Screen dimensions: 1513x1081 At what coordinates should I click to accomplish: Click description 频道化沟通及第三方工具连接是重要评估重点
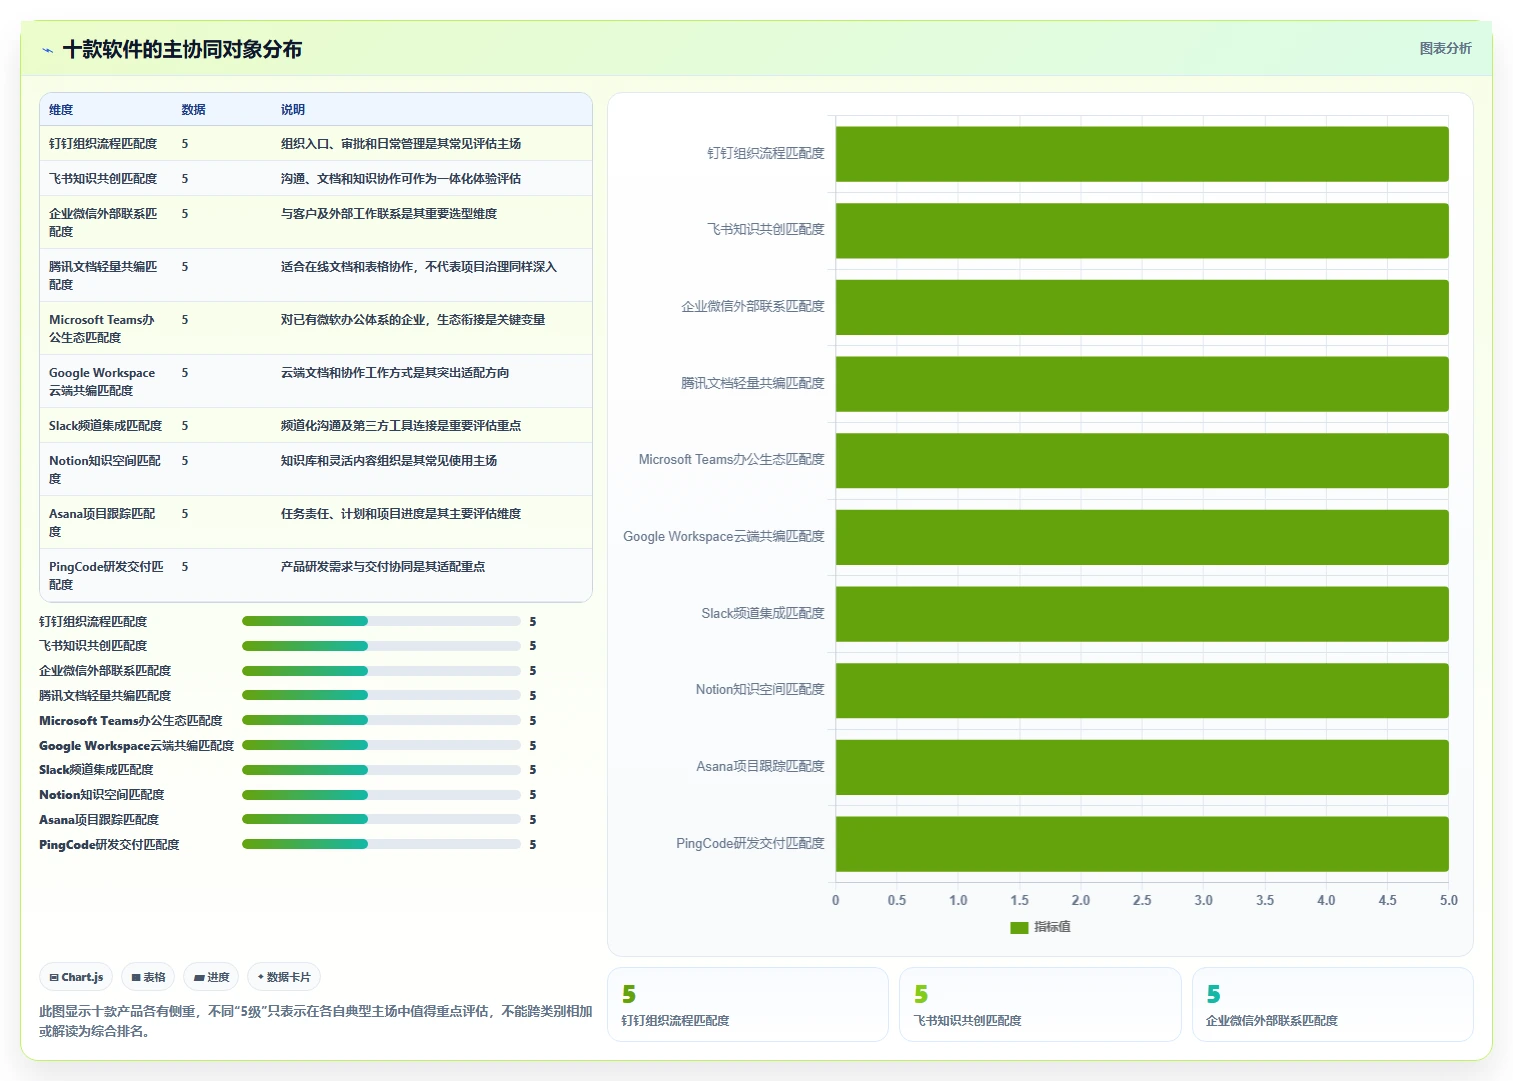401,426
